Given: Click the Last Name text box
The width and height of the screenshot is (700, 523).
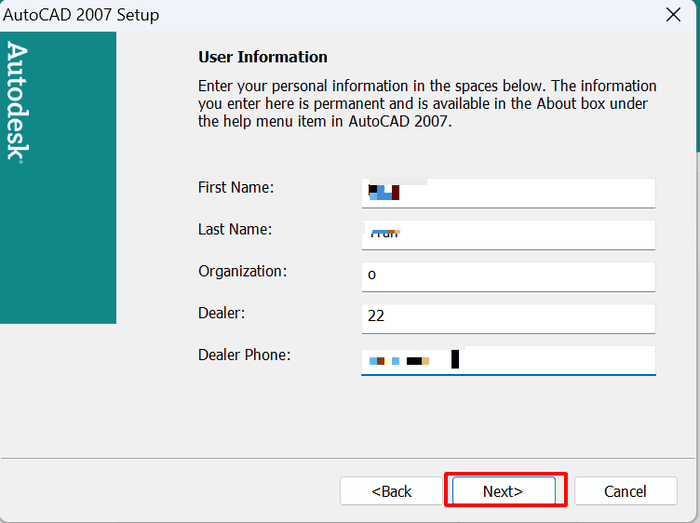Looking at the screenshot, I should point(508,234).
